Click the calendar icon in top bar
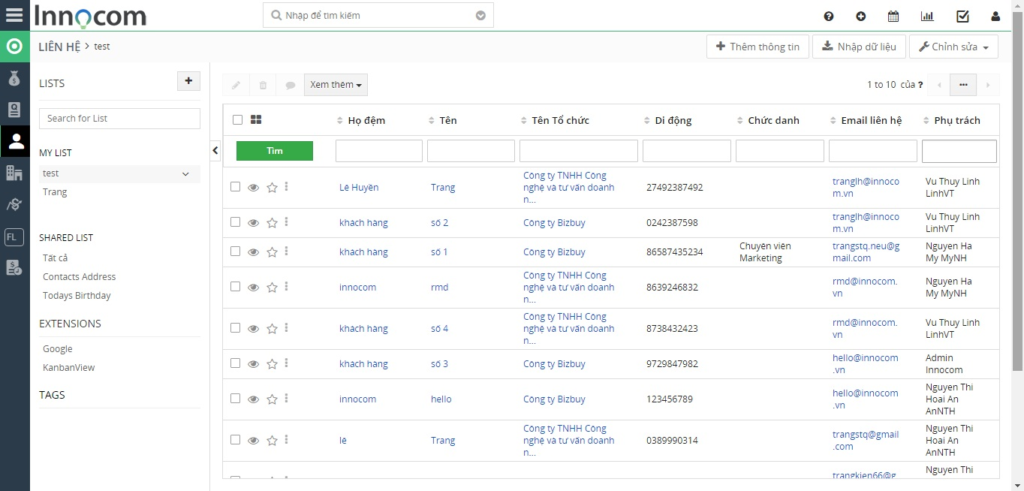 pyautogui.click(x=894, y=16)
